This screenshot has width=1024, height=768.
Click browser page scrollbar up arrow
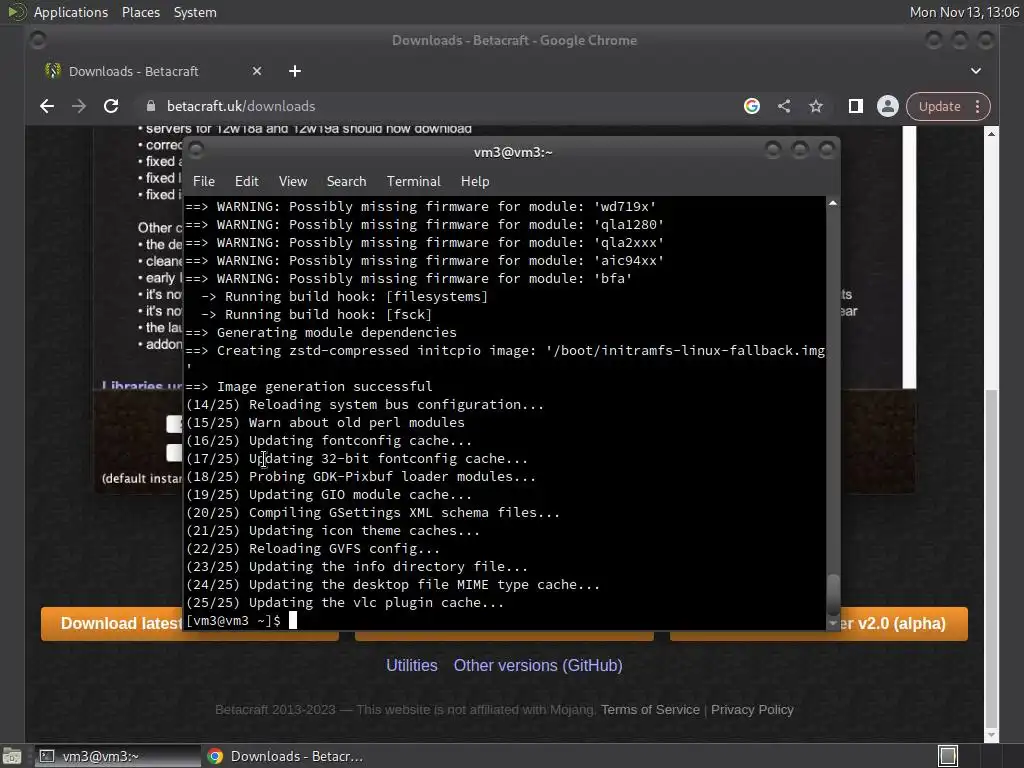click(991, 133)
